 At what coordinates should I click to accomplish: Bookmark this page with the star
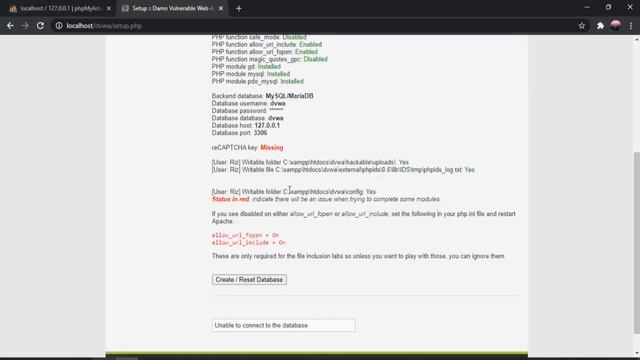point(582,26)
